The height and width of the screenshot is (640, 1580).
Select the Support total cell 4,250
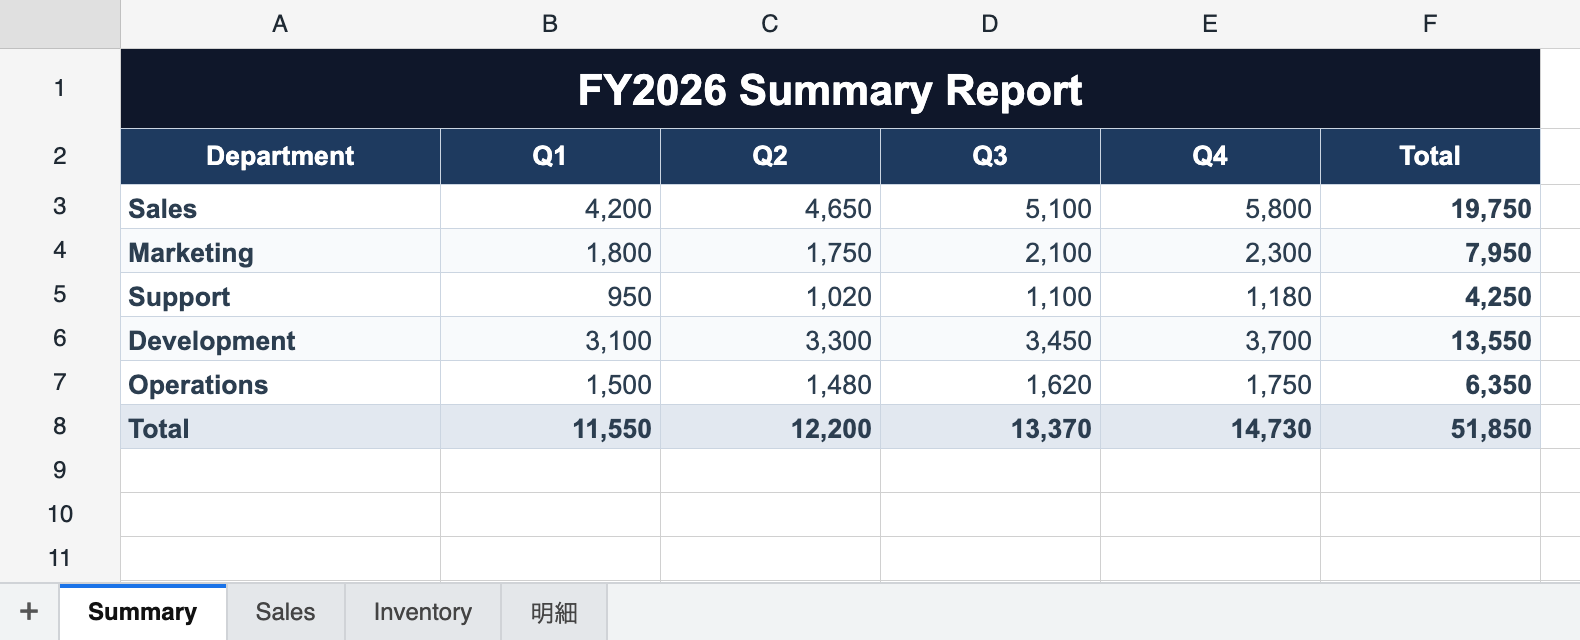point(1430,295)
